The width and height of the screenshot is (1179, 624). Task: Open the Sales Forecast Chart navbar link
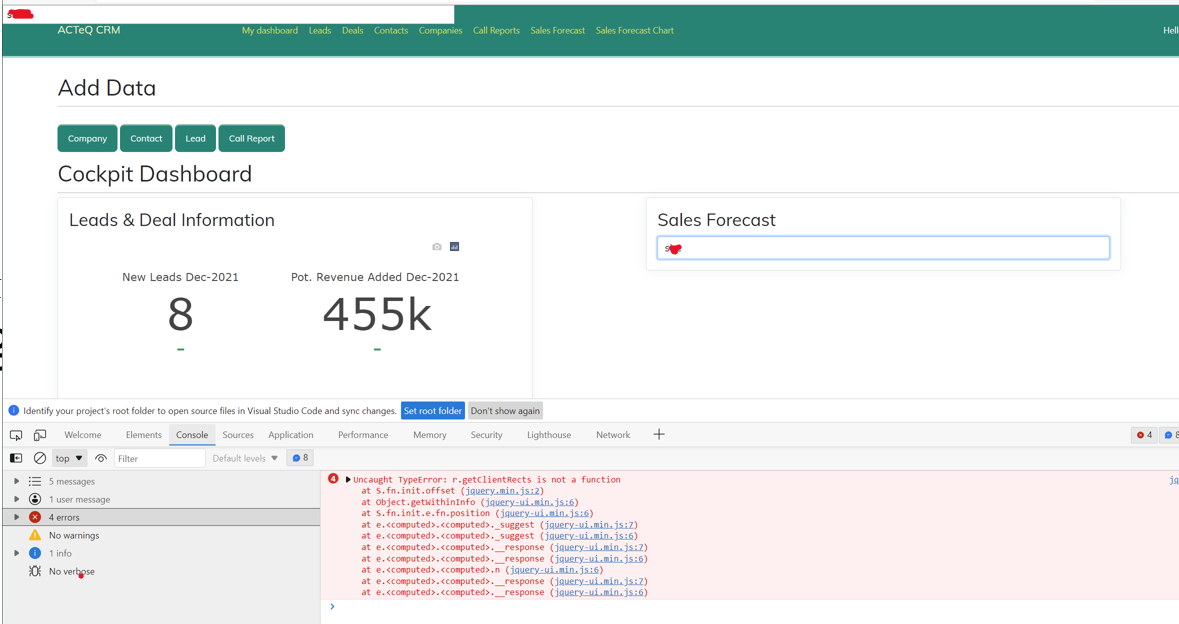(635, 31)
